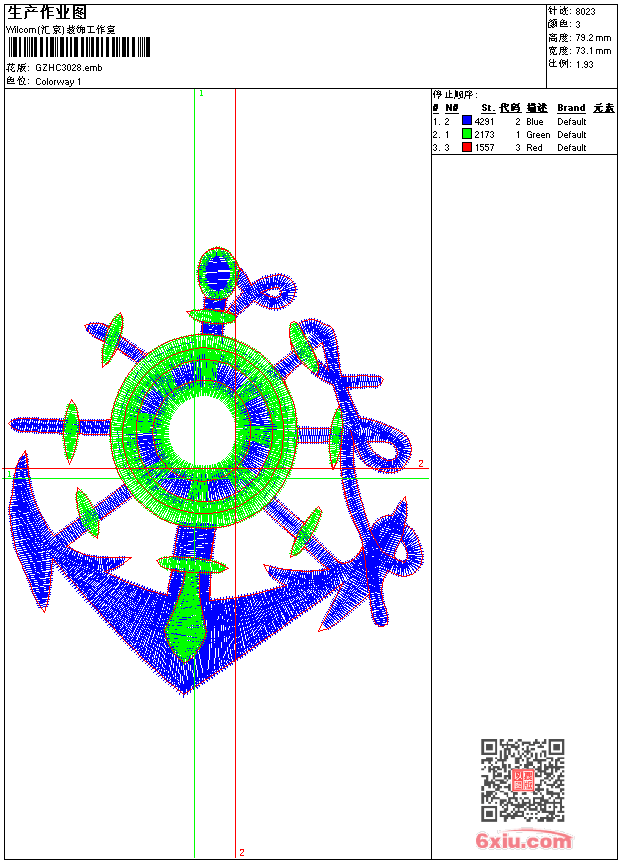
Task: Click the '代码' column header
Action: (x=510, y=108)
